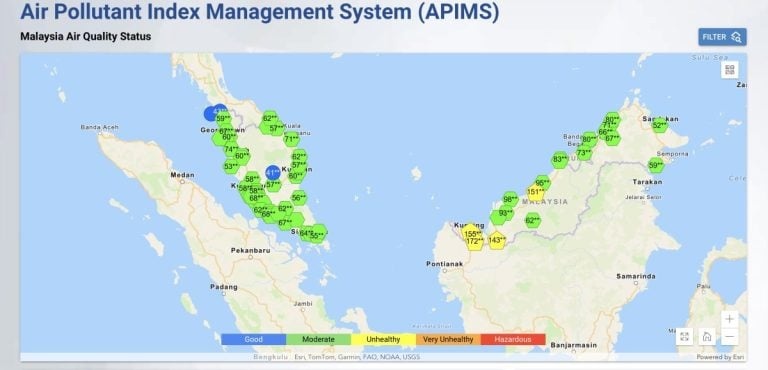This screenshot has height=370, width=768.
Task: Click the Air Pollutant Index Management System title
Action: (260, 12)
